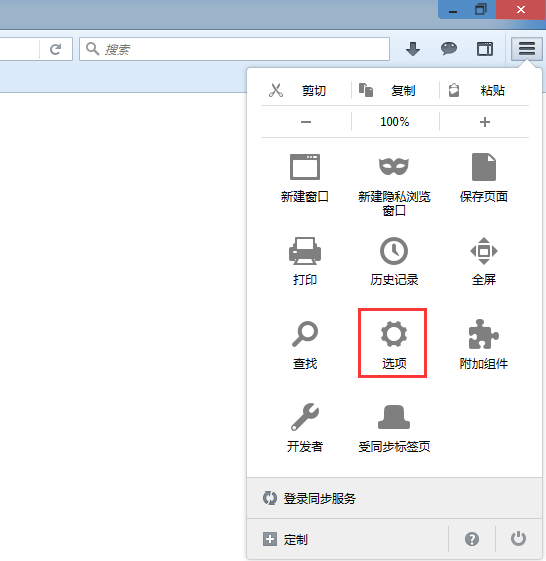546x561 pixels.
Task: Click the magnifier icon in search box
Action: [x=93, y=49]
